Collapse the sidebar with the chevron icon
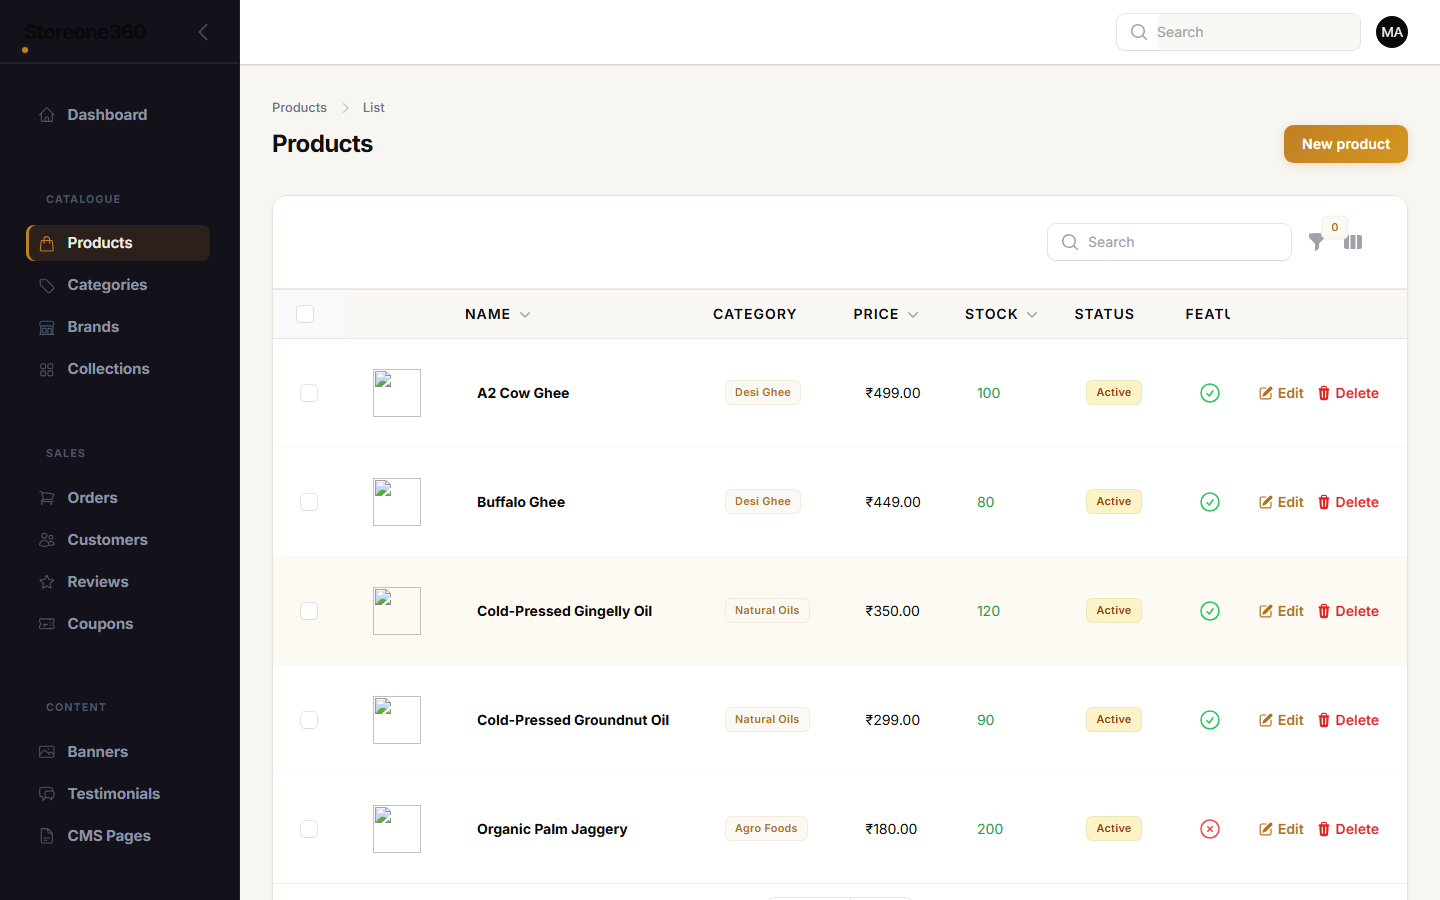 pos(203,32)
